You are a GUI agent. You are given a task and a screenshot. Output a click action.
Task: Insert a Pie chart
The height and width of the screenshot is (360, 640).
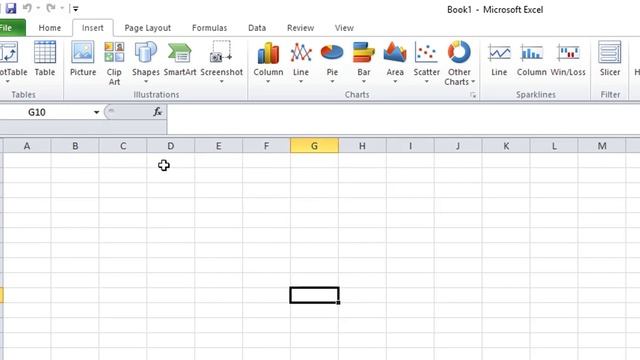(332, 62)
